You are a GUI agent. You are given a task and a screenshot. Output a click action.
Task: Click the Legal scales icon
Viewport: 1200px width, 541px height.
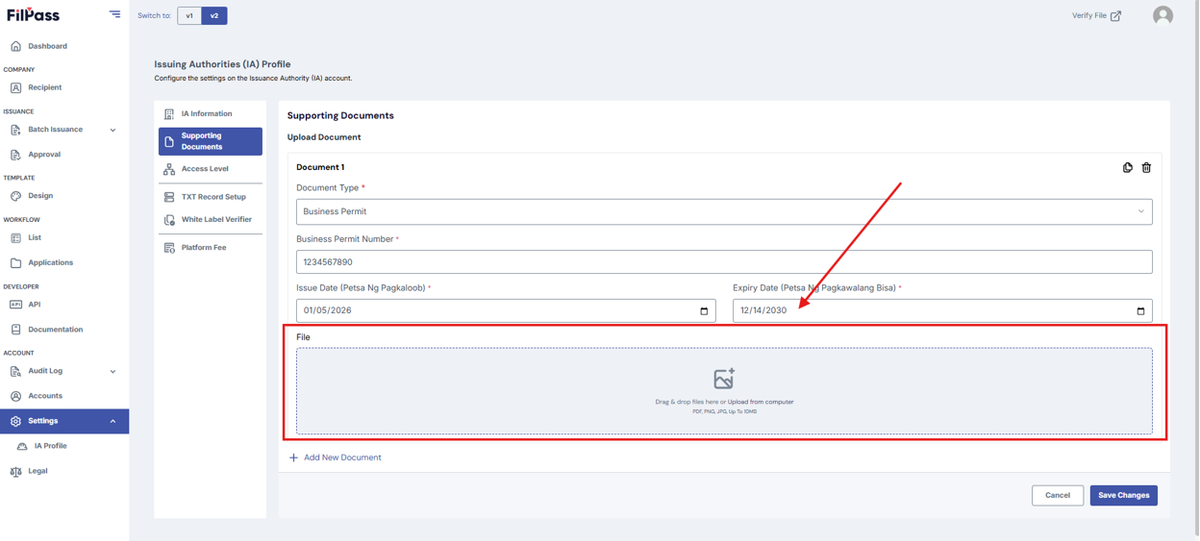pyautogui.click(x=16, y=471)
